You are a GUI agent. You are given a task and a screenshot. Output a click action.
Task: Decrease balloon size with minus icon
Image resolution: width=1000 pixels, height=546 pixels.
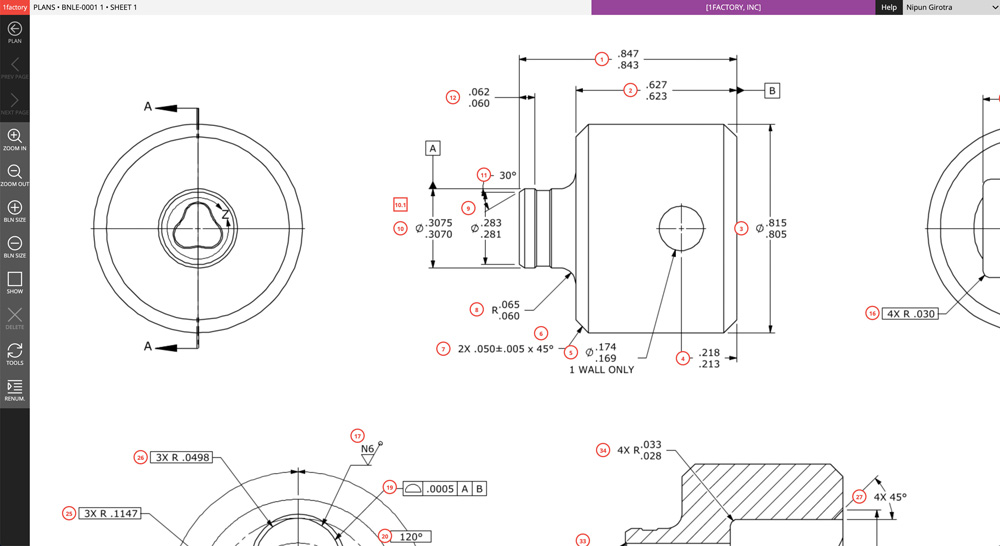coord(15,247)
